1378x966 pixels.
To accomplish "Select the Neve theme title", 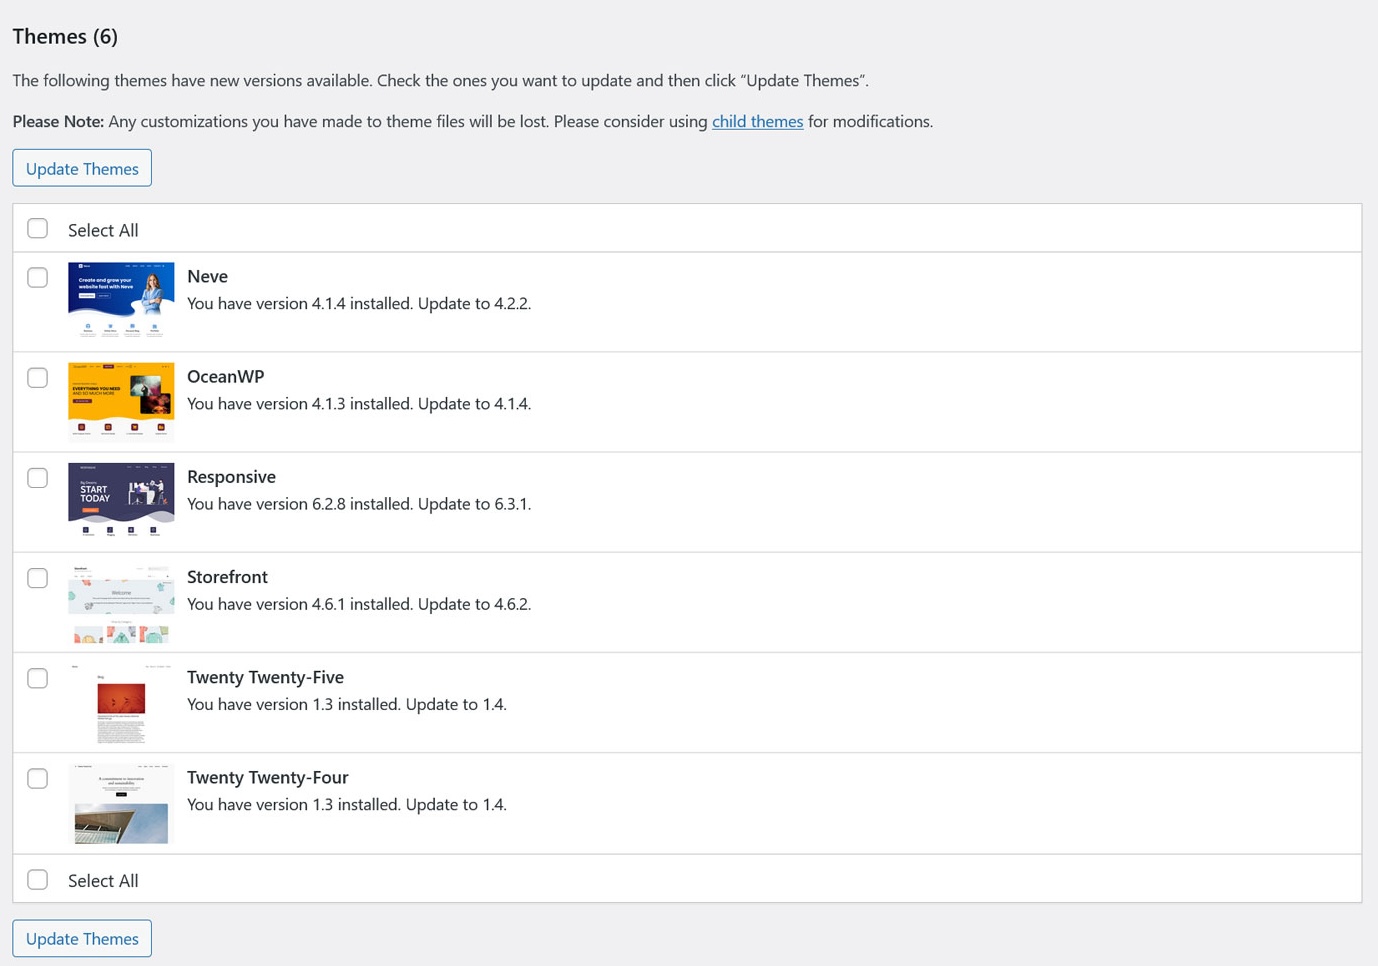I will point(207,274).
